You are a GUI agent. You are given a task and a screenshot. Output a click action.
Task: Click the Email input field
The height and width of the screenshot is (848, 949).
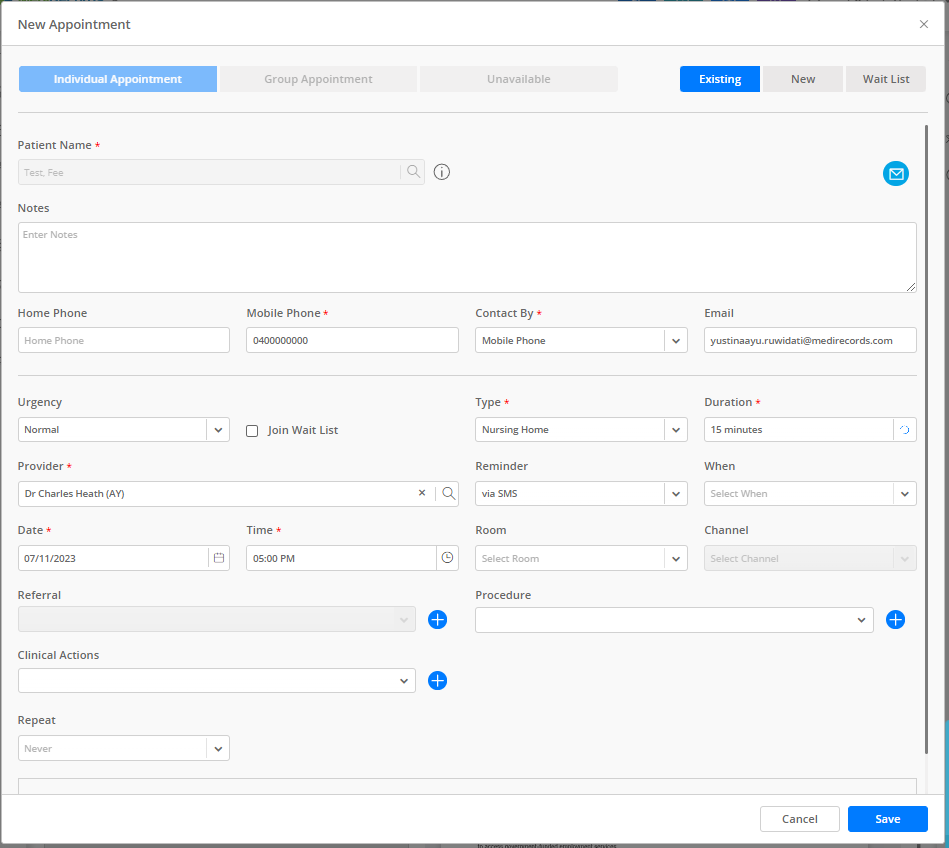click(x=810, y=340)
